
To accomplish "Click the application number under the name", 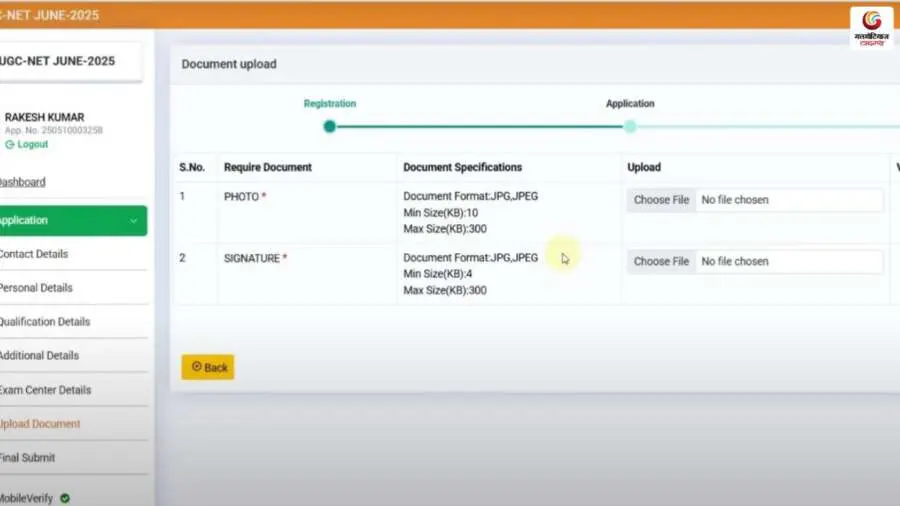I will [x=53, y=131].
